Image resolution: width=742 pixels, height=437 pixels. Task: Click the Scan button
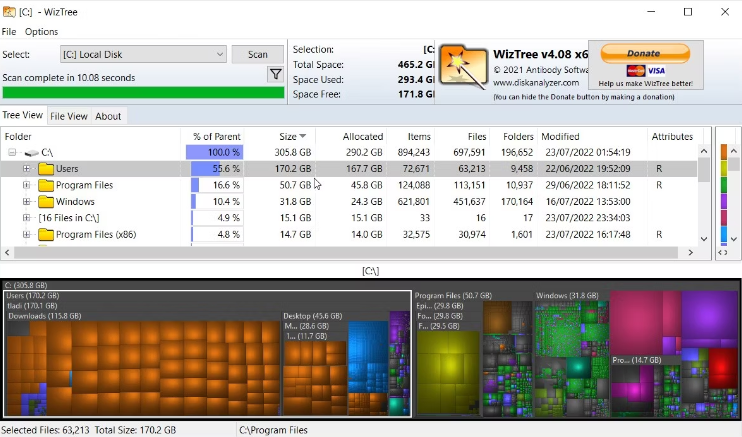tap(258, 54)
